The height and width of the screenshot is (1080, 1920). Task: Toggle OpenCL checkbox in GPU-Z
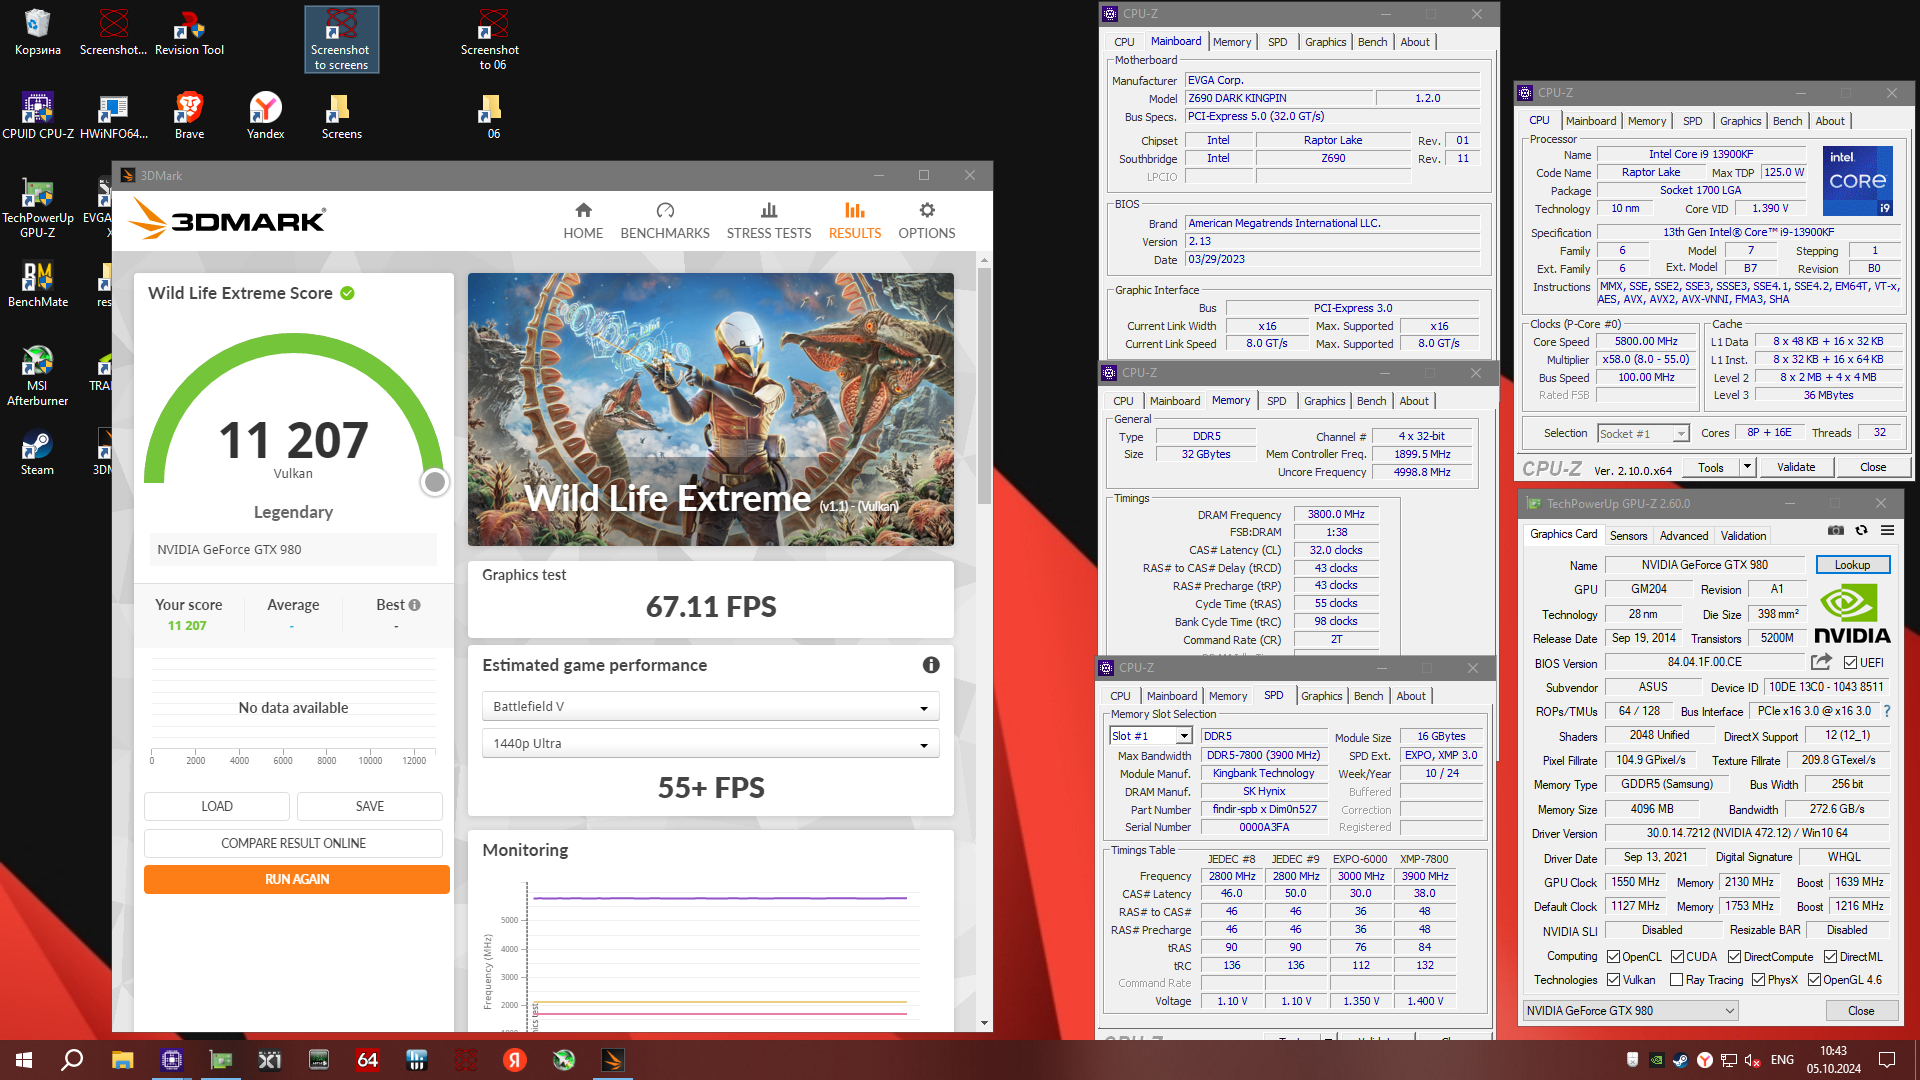click(1613, 957)
